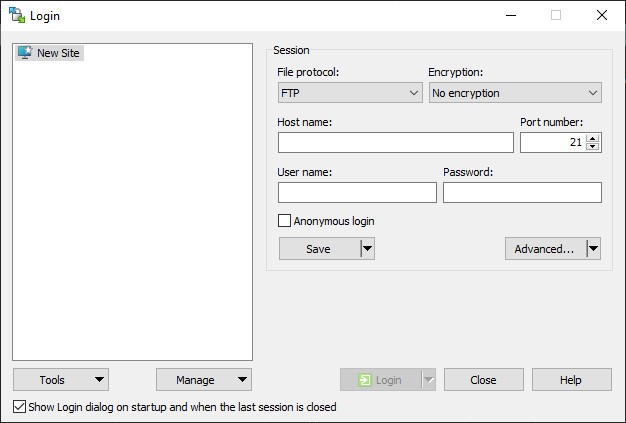
Task: Open the Encryption dropdown
Action: tap(515, 93)
